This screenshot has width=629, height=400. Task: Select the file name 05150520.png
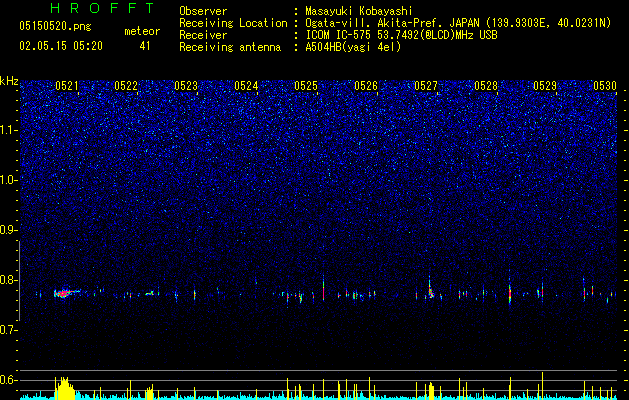[x=55, y=26]
